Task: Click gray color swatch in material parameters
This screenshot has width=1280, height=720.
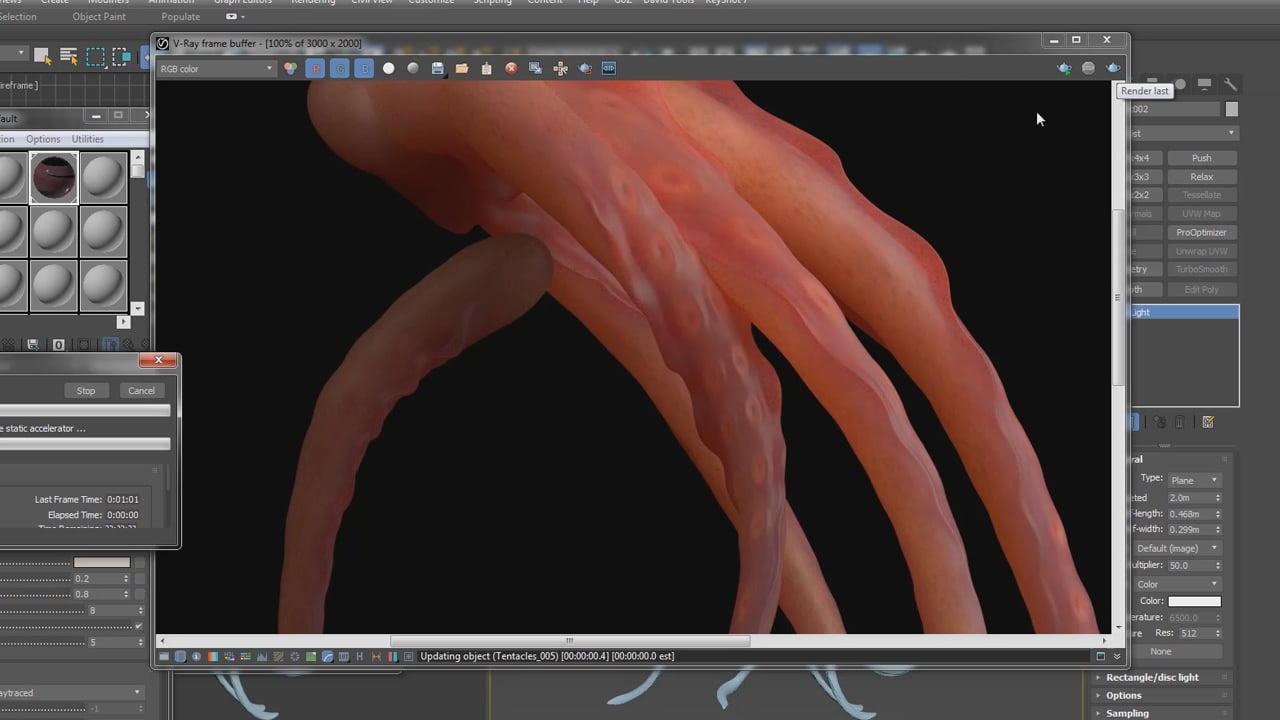Action: point(101,562)
